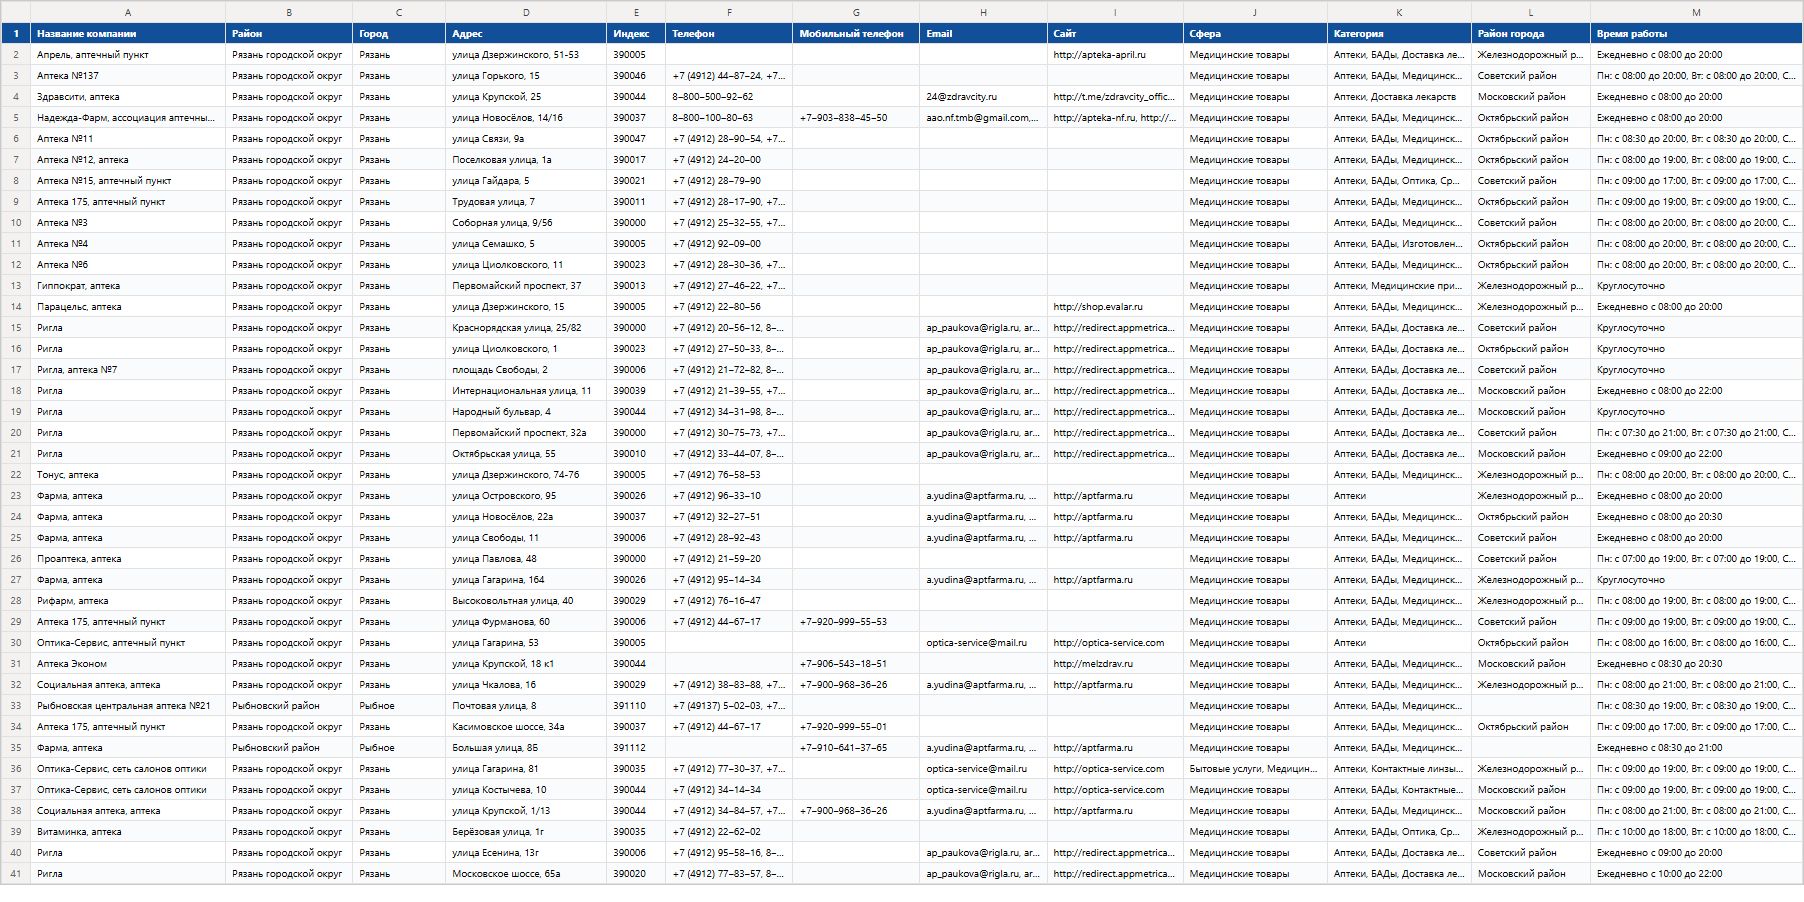Select cell 'Аптека Эконом'

click(x=128, y=663)
